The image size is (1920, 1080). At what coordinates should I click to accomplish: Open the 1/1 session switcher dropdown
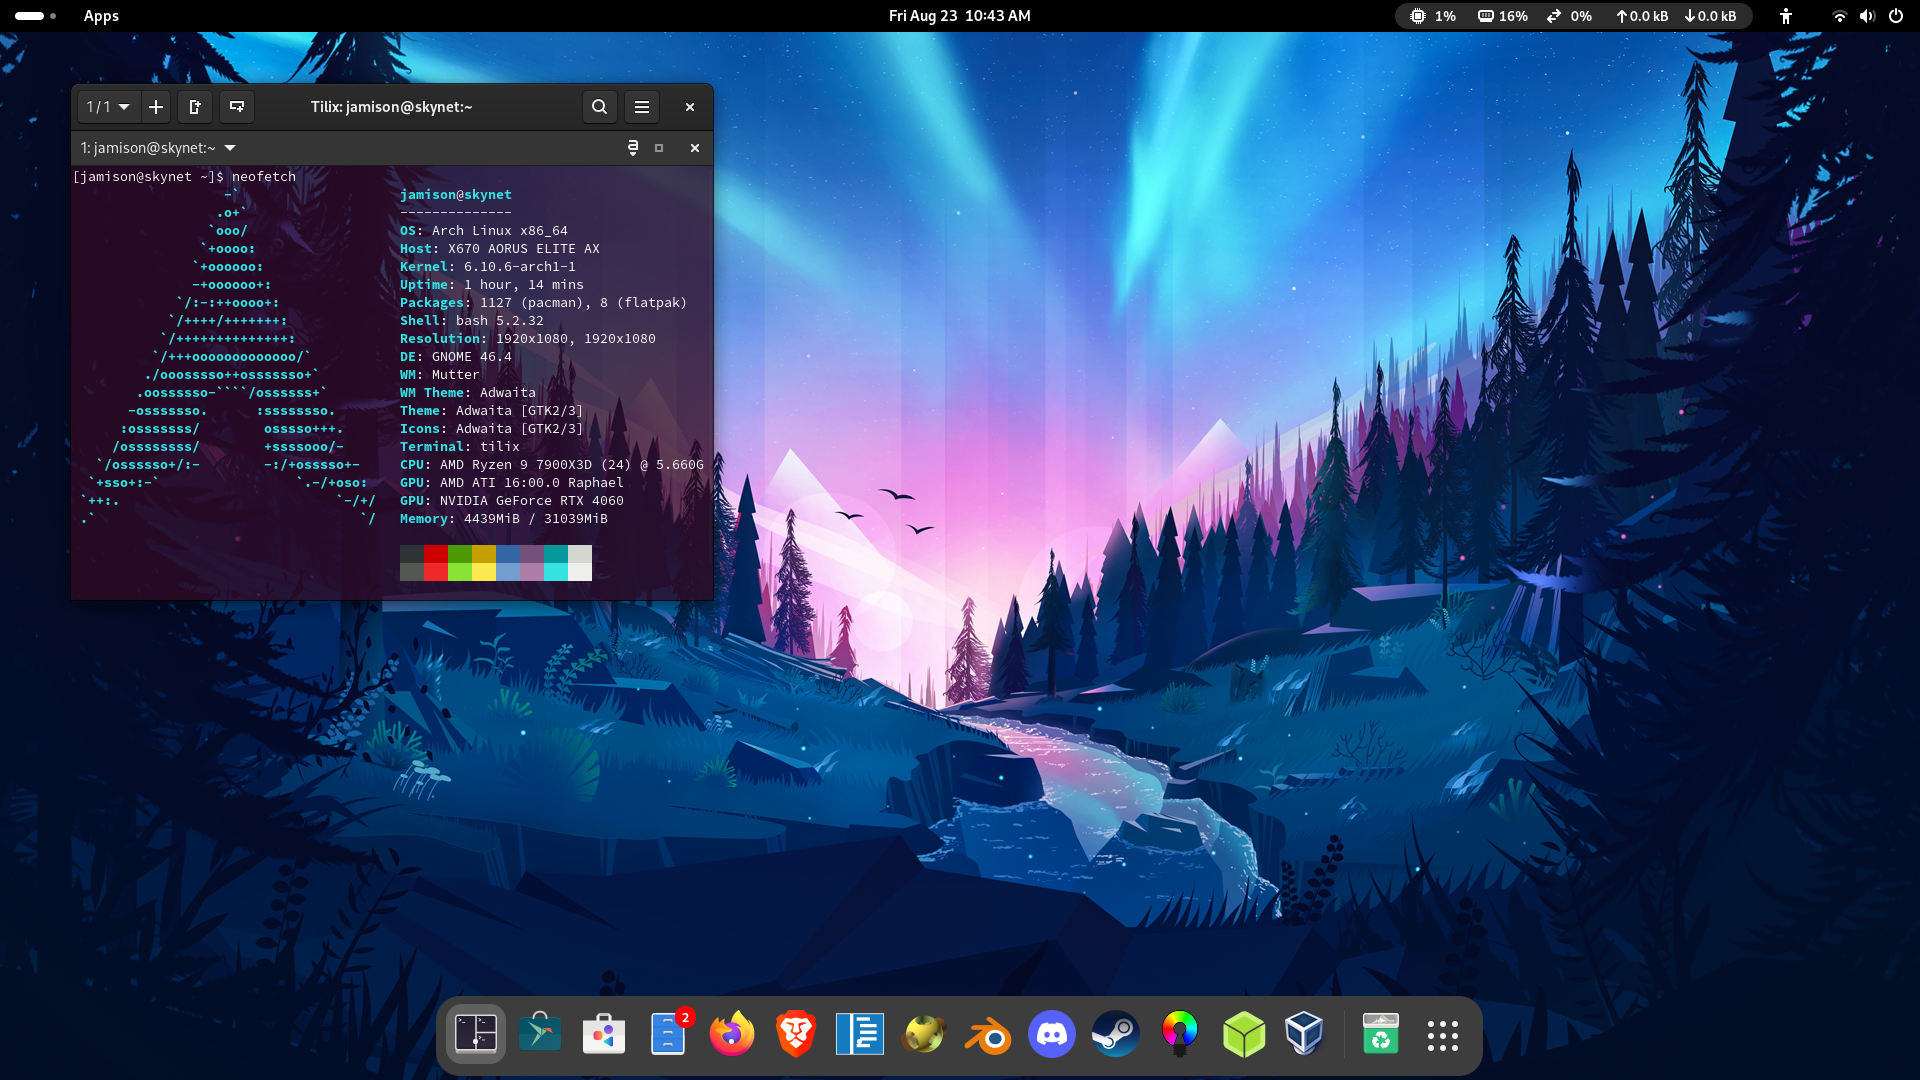tap(108, 107)
